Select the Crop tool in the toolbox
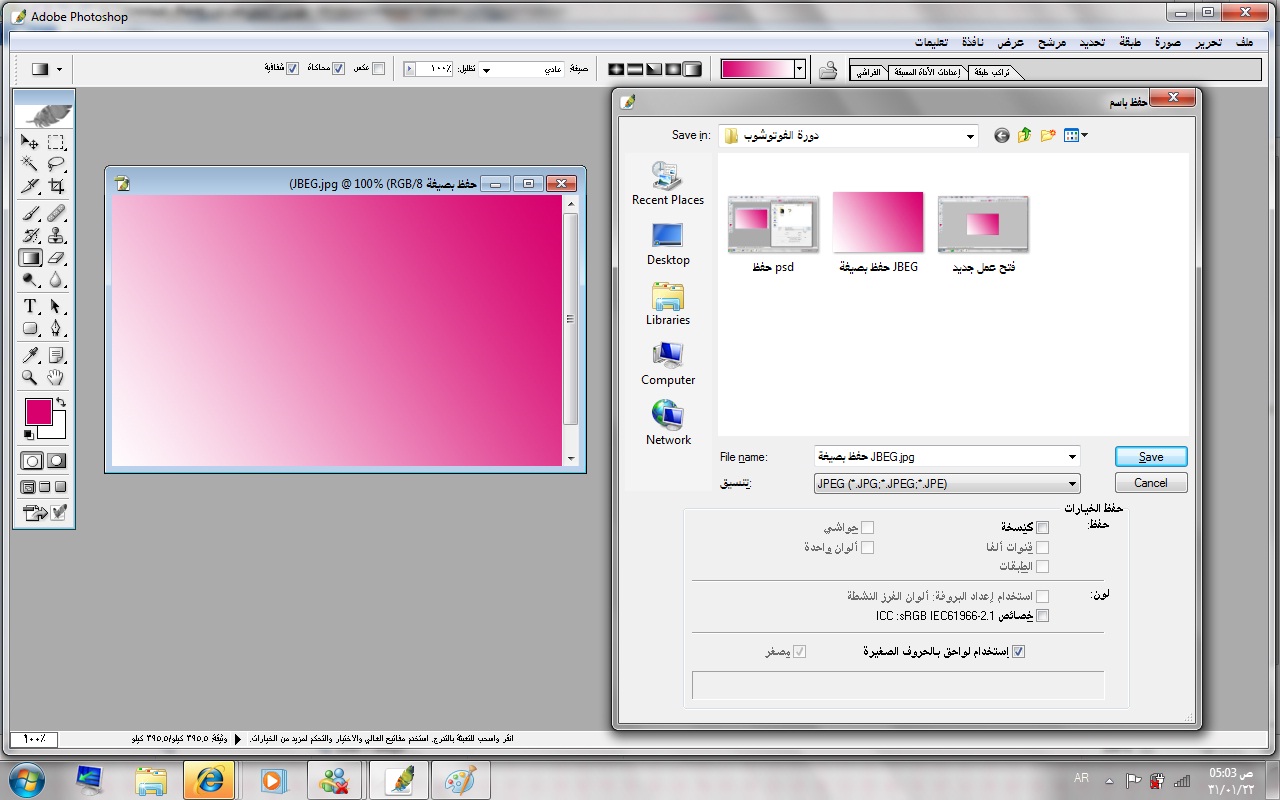This screenshot has width=1280, height=800. coord(57,187)
